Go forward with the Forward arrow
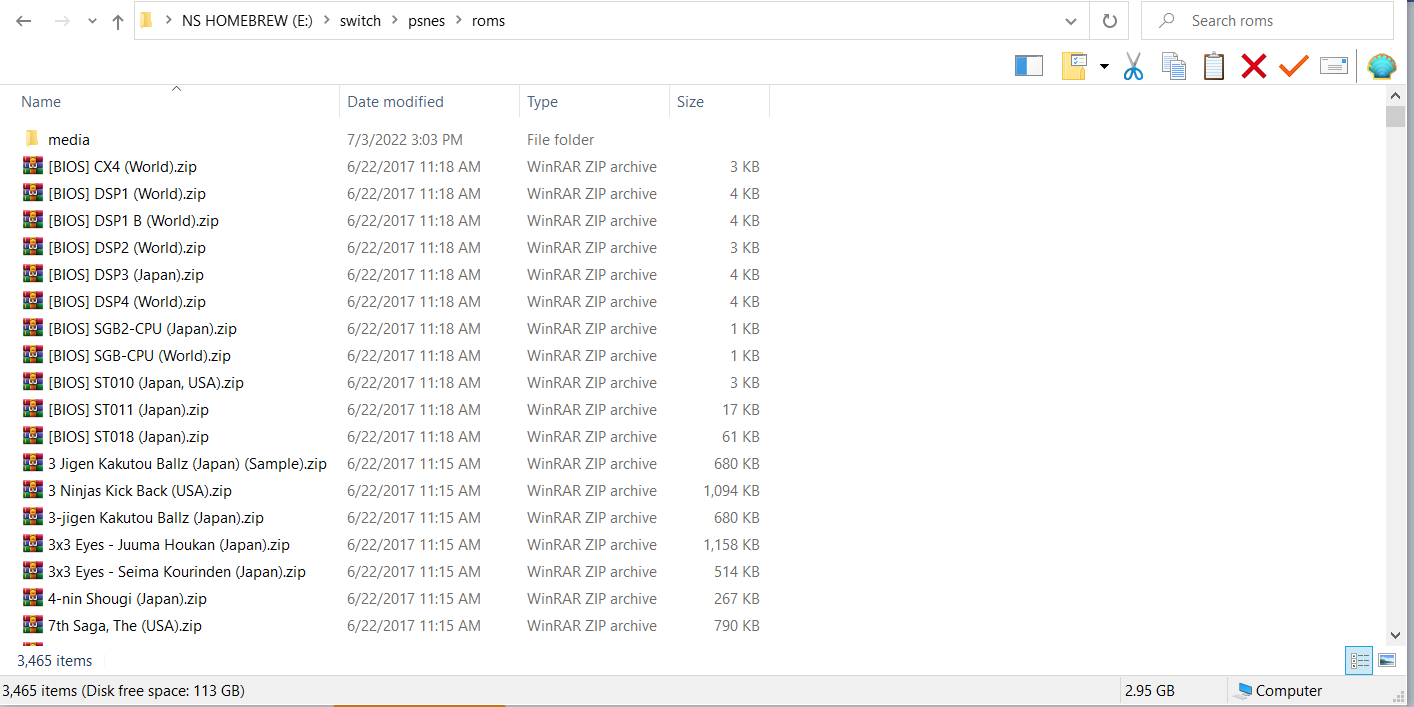Image resolution: width=1414 pixels, height=707 pixels. point(61,21)
